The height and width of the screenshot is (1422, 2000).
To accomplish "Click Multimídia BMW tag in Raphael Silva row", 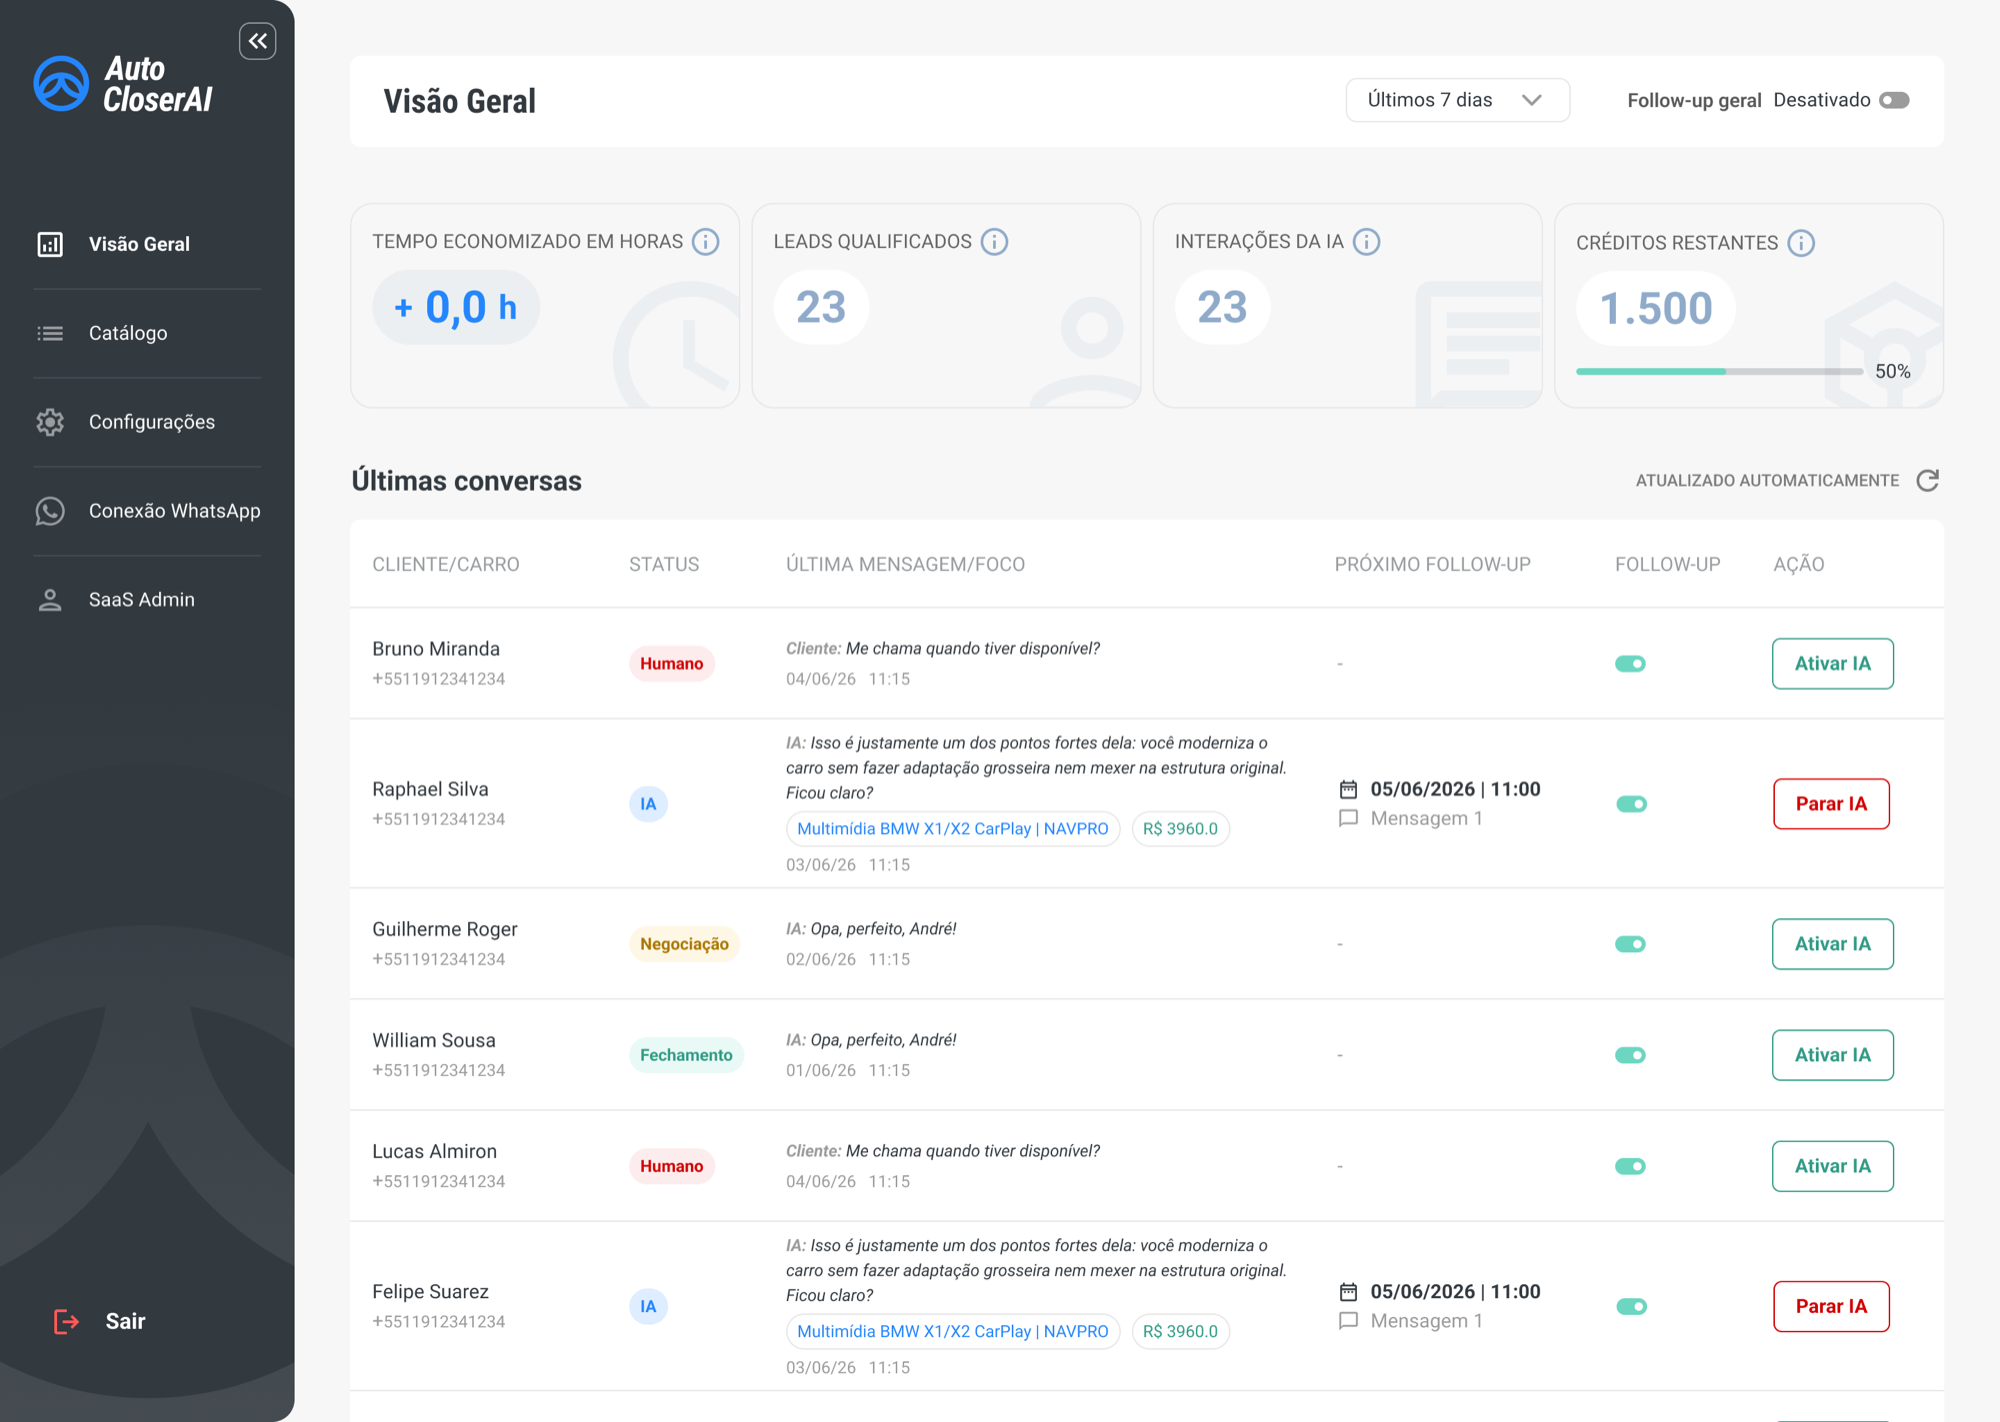I will click(952, 829).
